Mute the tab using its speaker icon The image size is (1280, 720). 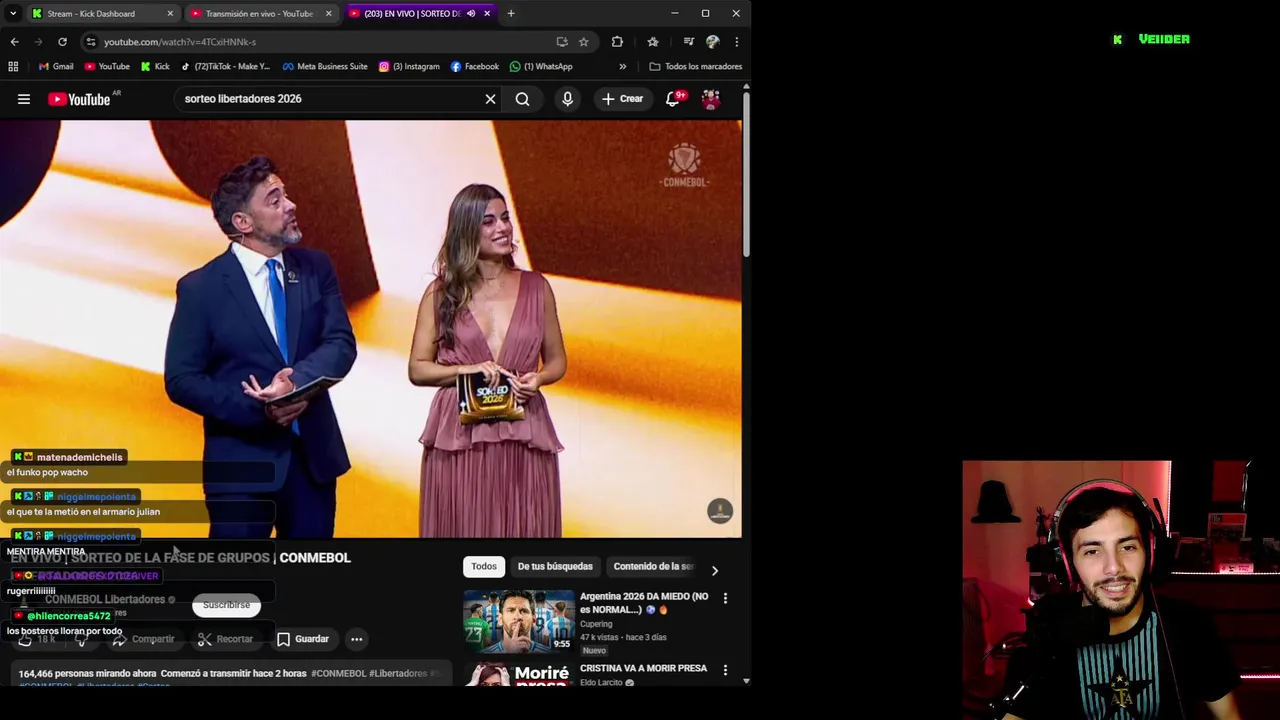point(471,14)
